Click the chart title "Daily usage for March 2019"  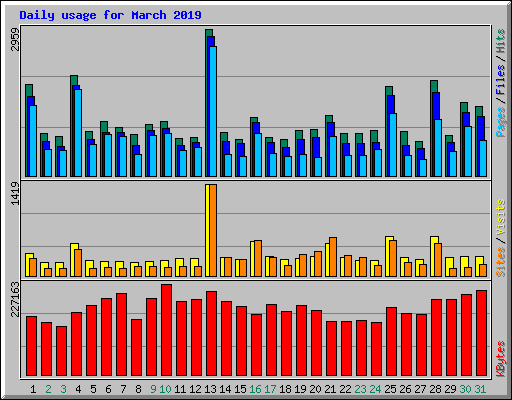click(x=110, y=15)
